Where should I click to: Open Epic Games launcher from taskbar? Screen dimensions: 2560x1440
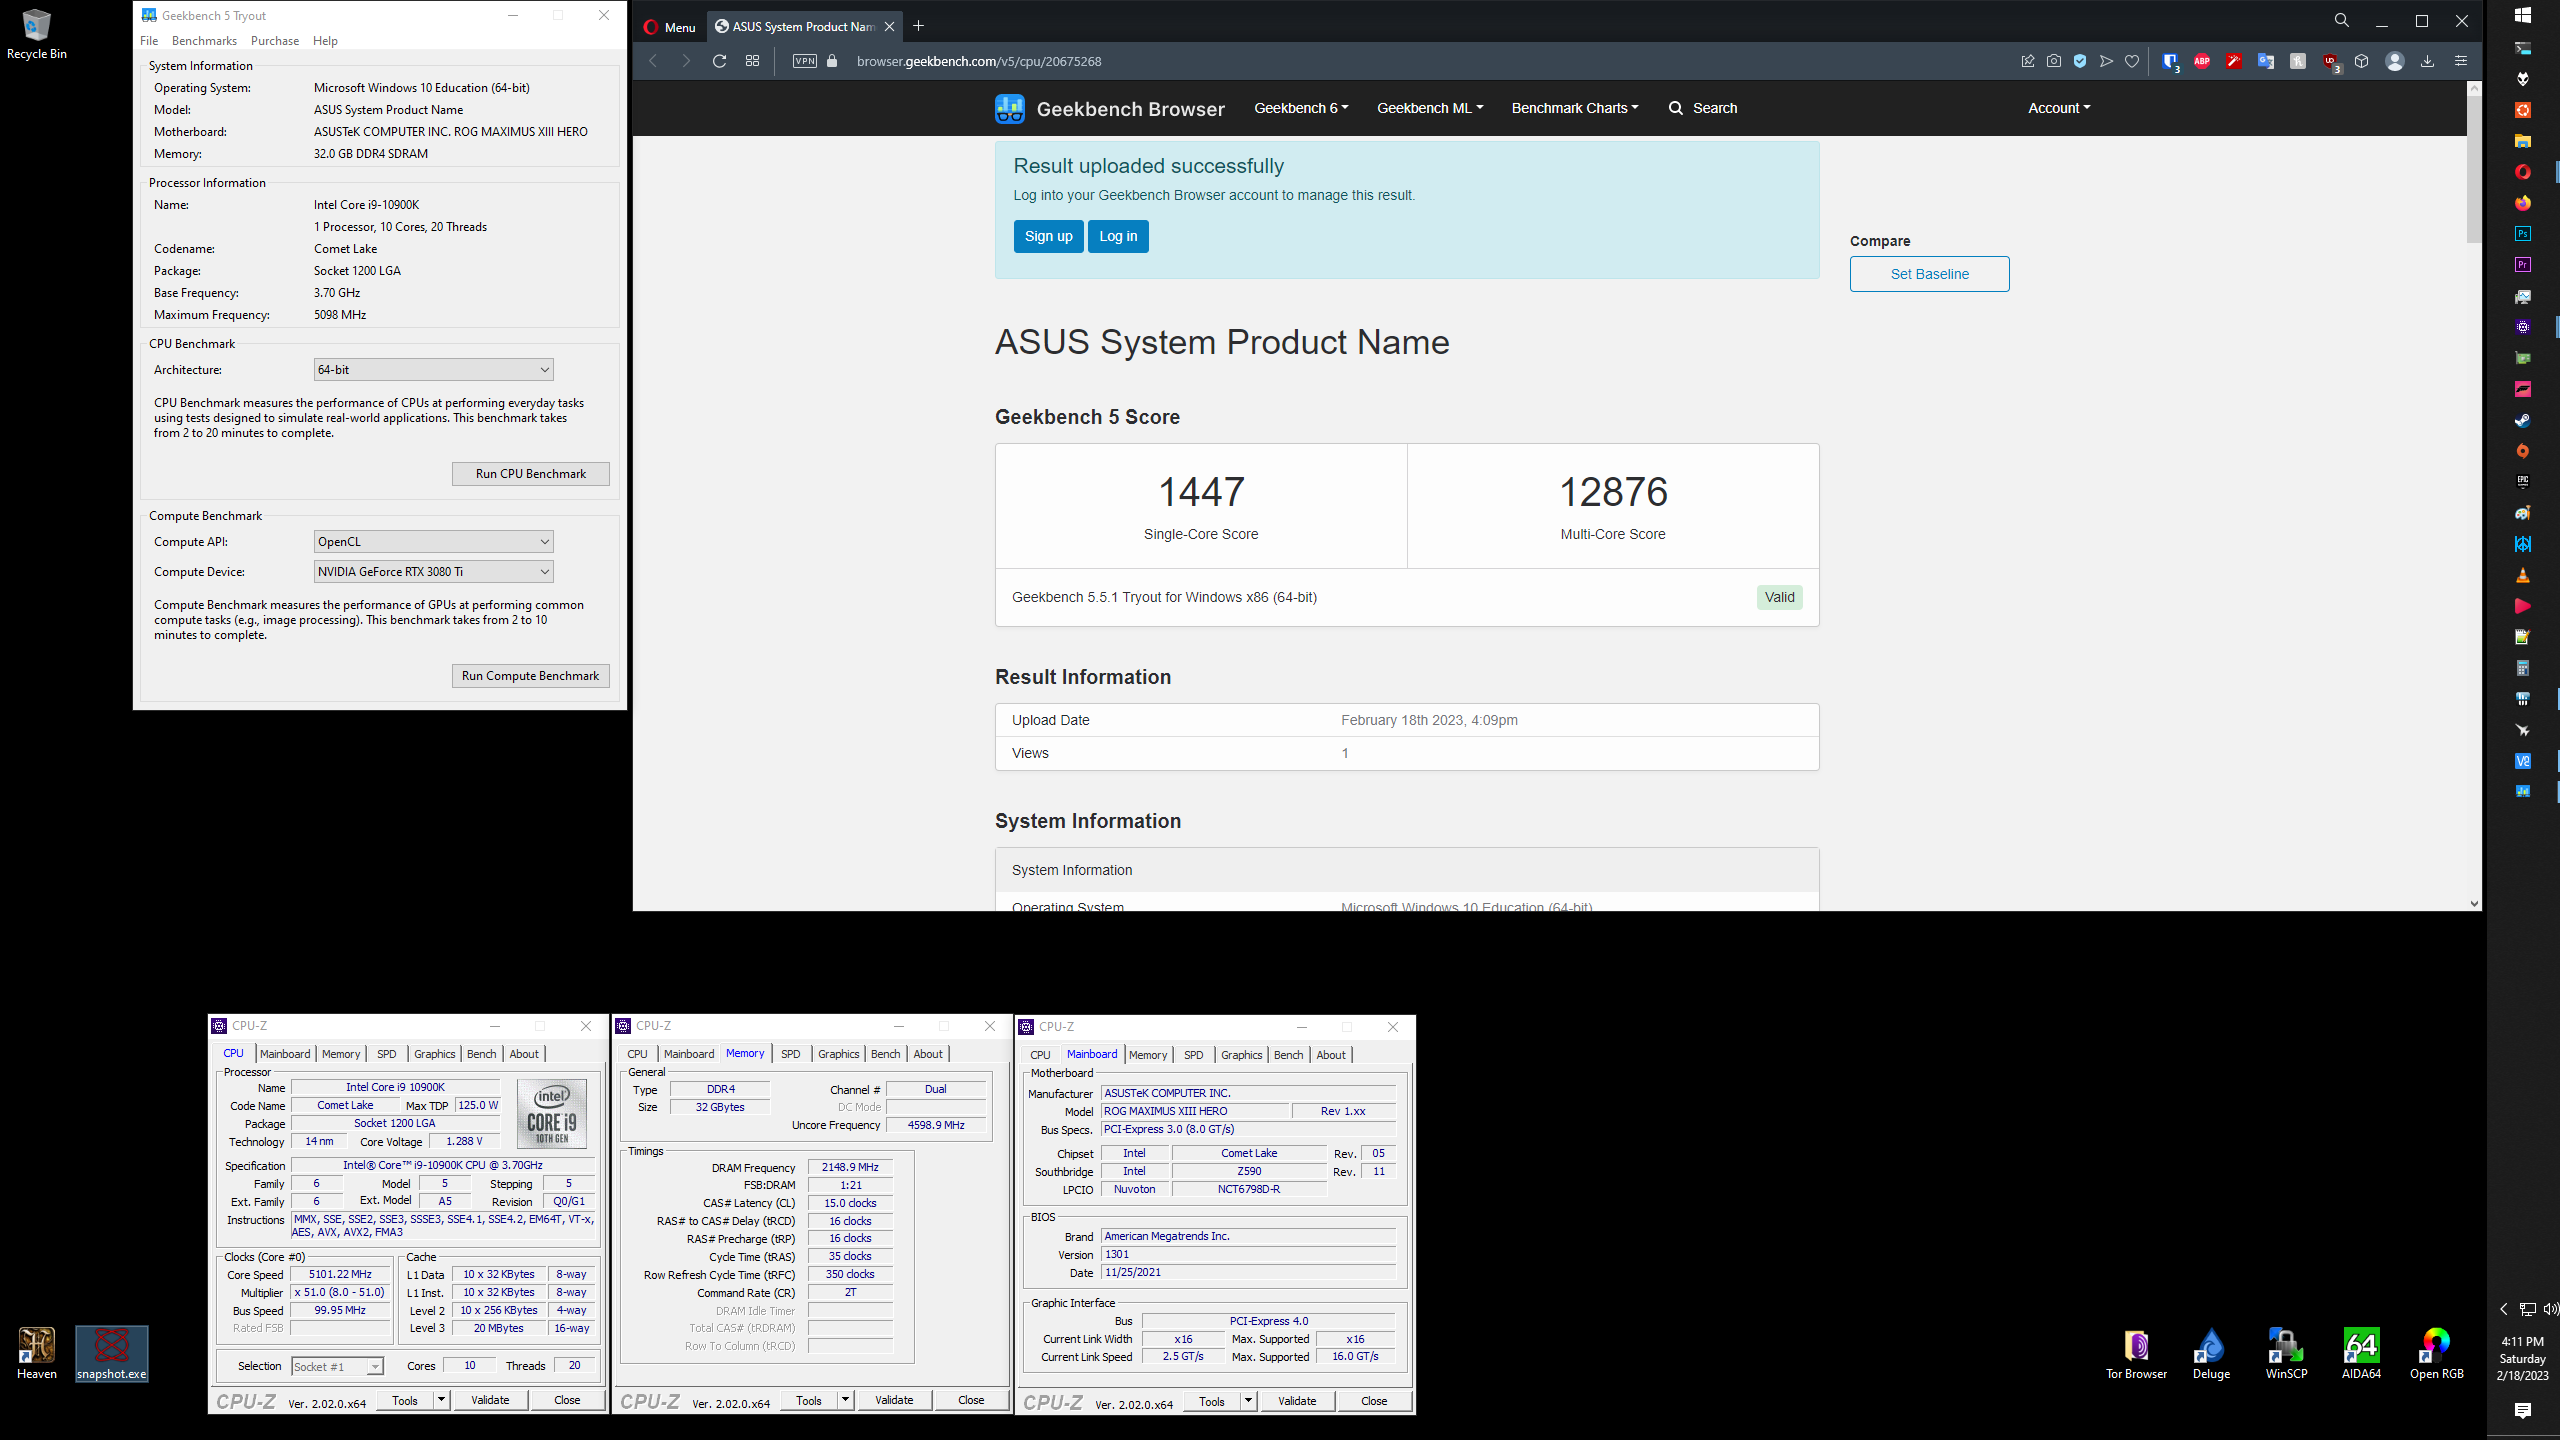tap(2523, 482)
